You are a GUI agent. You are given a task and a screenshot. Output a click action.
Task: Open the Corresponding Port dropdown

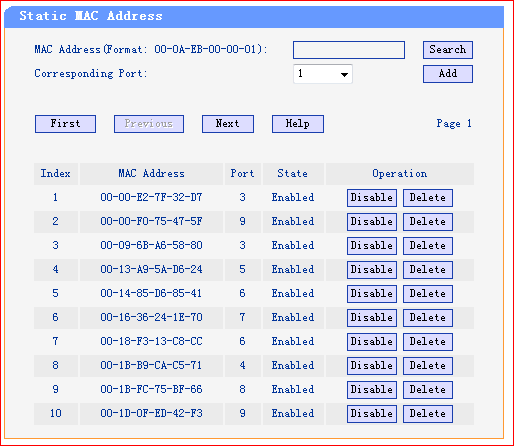point(323,74)
